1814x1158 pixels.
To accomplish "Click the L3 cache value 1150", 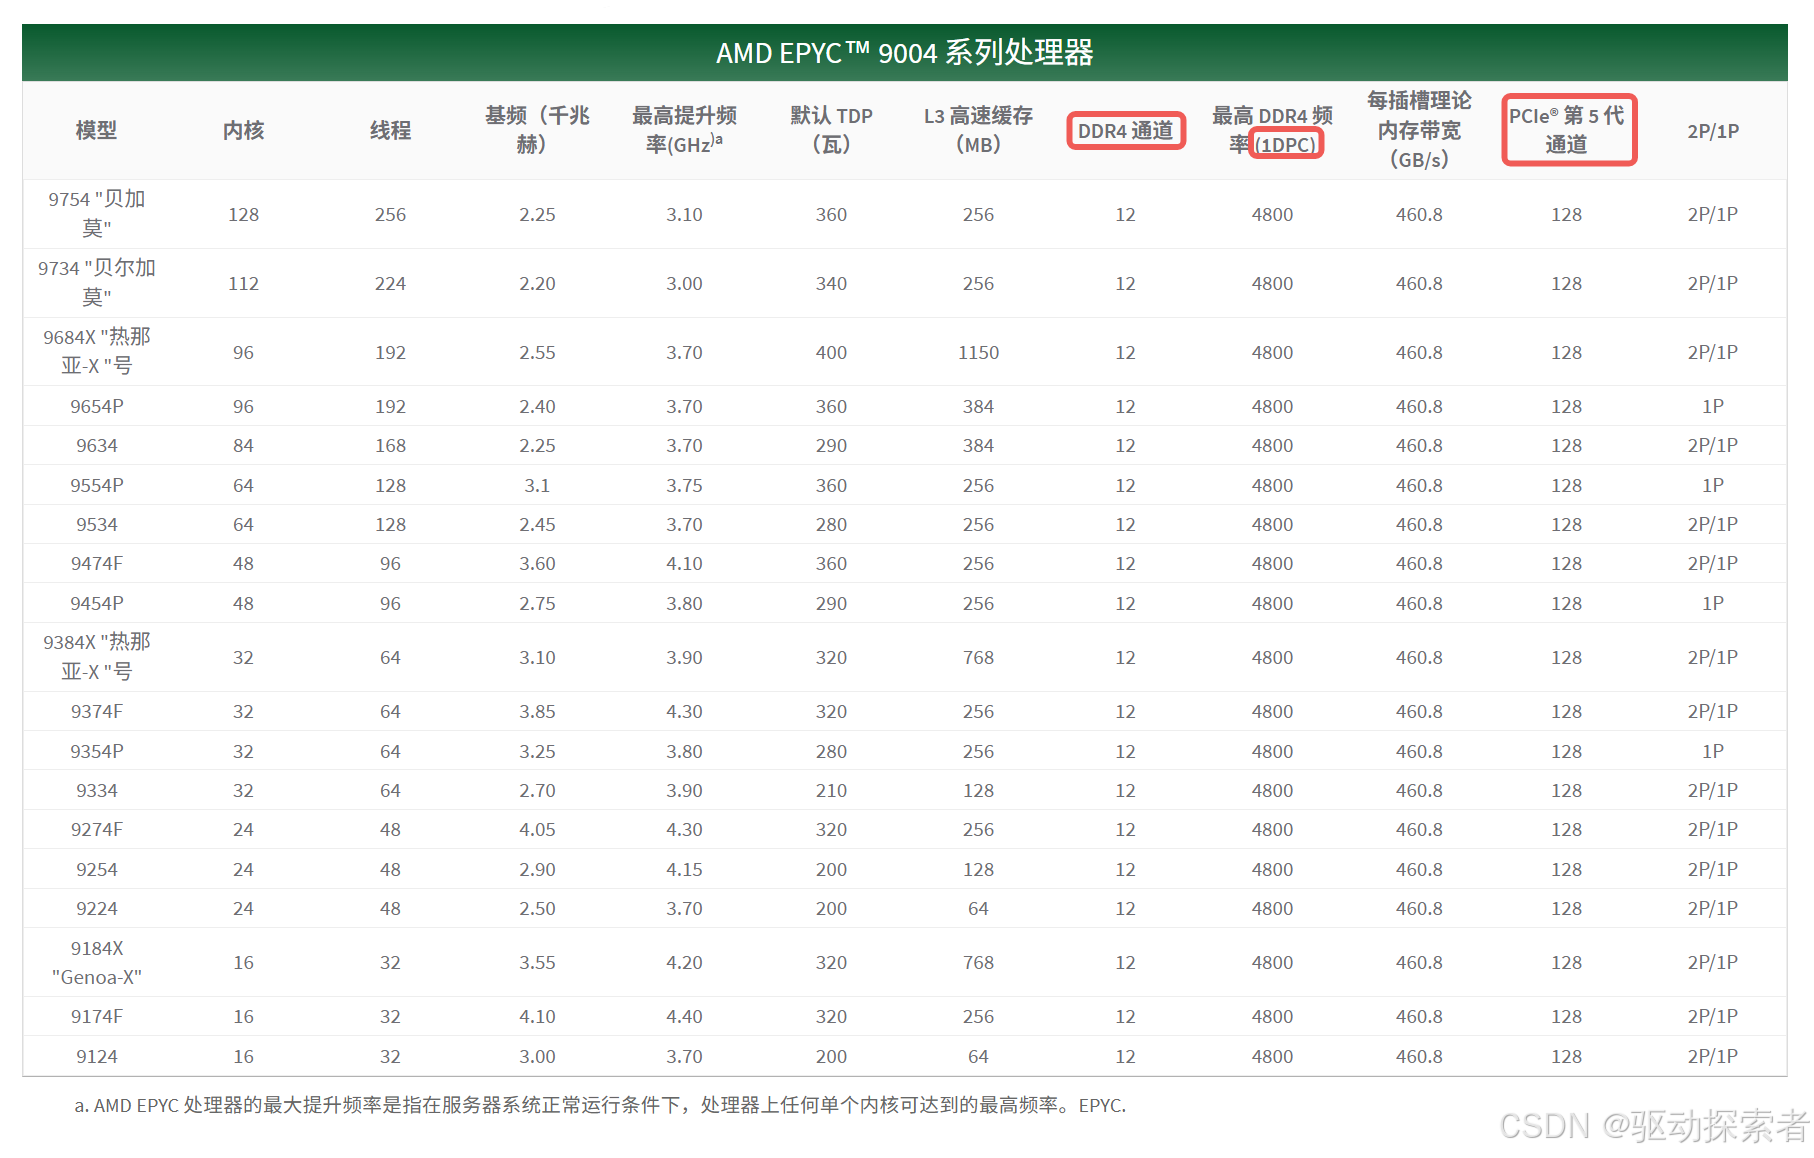I will point(978,352).
